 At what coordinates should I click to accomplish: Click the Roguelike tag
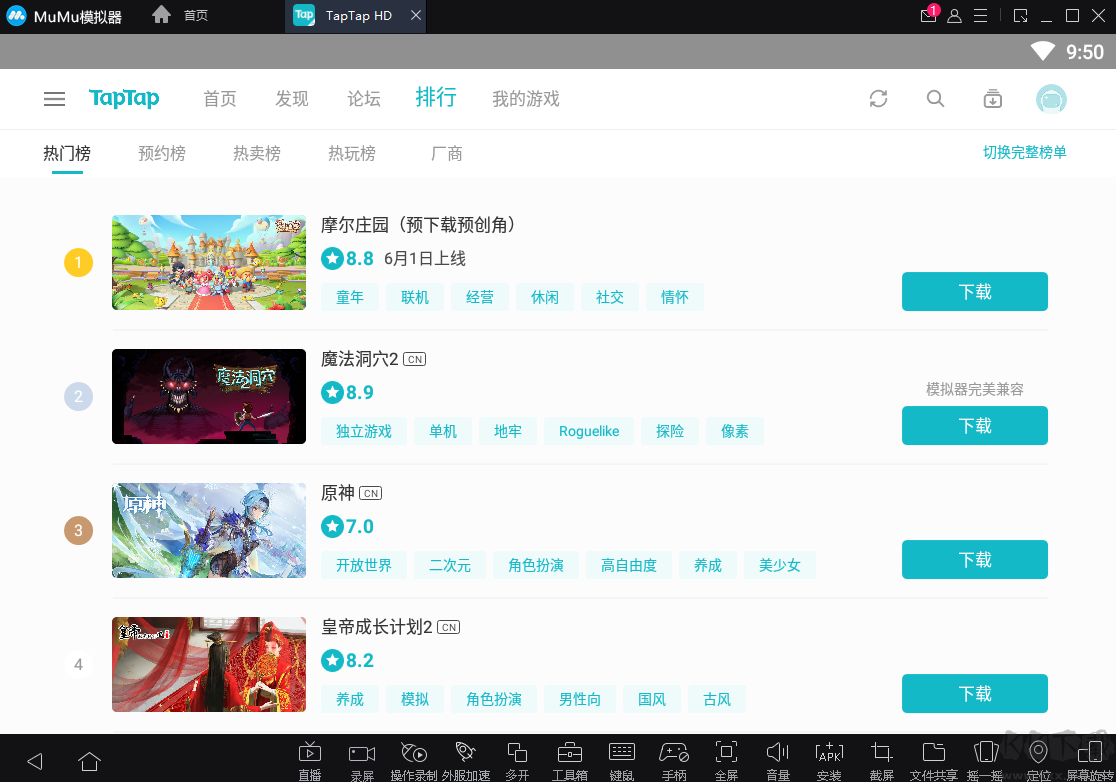pyautogui.click(x=589, y=431)
